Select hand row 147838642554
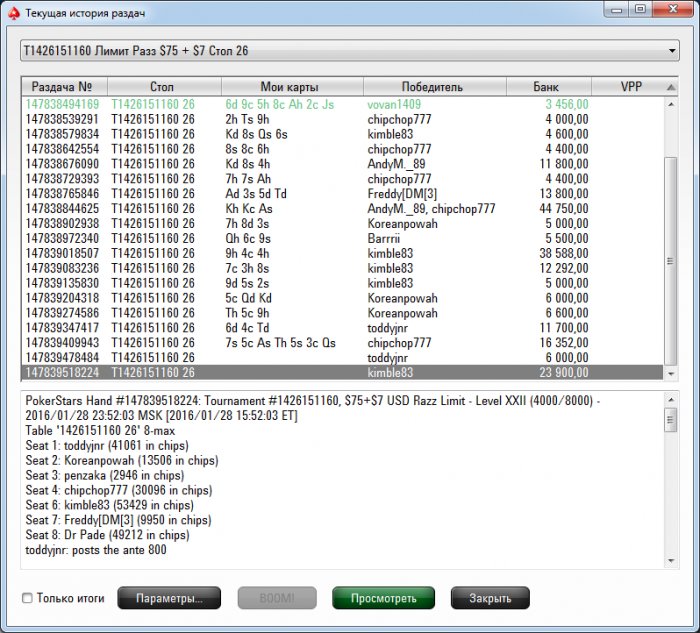Viewport: 700px width, 633px height. [x=342, y=149]
